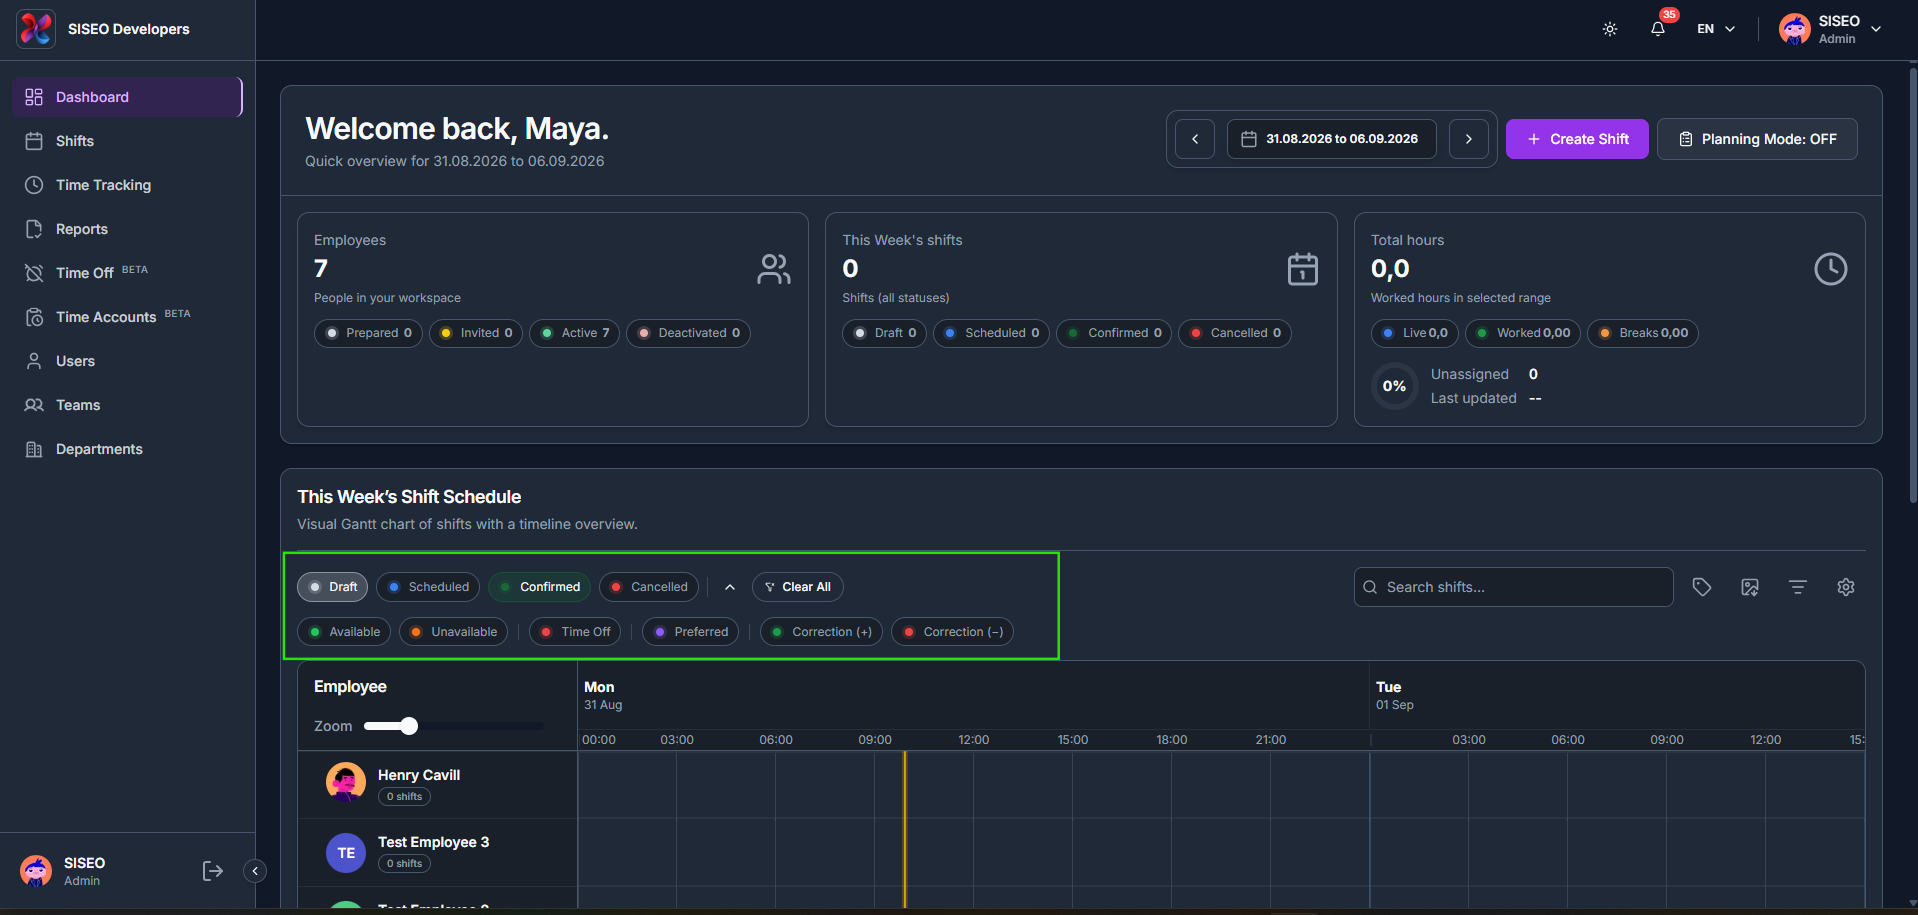Screen dimensions: 1918x915
Task: Open the sort lines icon
Action: coord(1798,587)
